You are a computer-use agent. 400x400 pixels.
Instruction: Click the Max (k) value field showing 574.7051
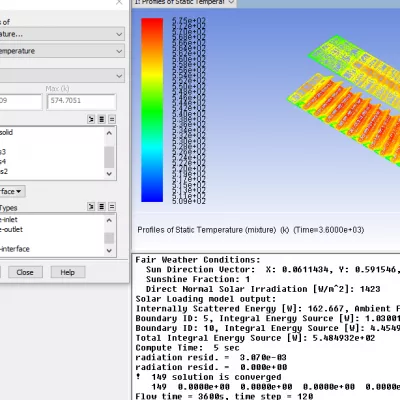(x=81, y=102)
